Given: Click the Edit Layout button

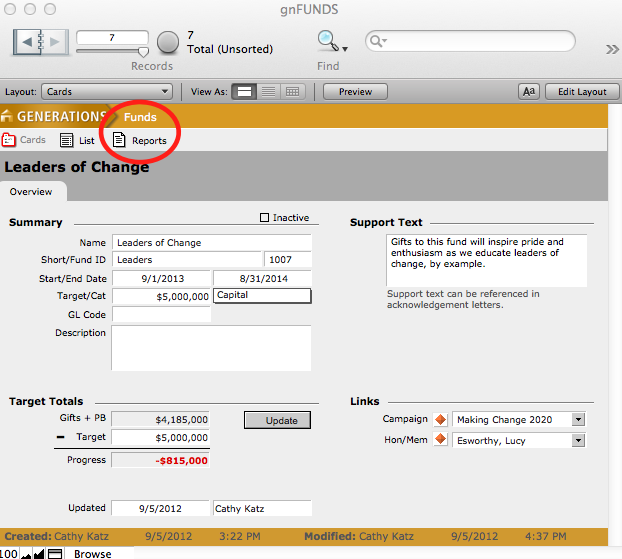Looking at the screenshot, I should point(582,91).
